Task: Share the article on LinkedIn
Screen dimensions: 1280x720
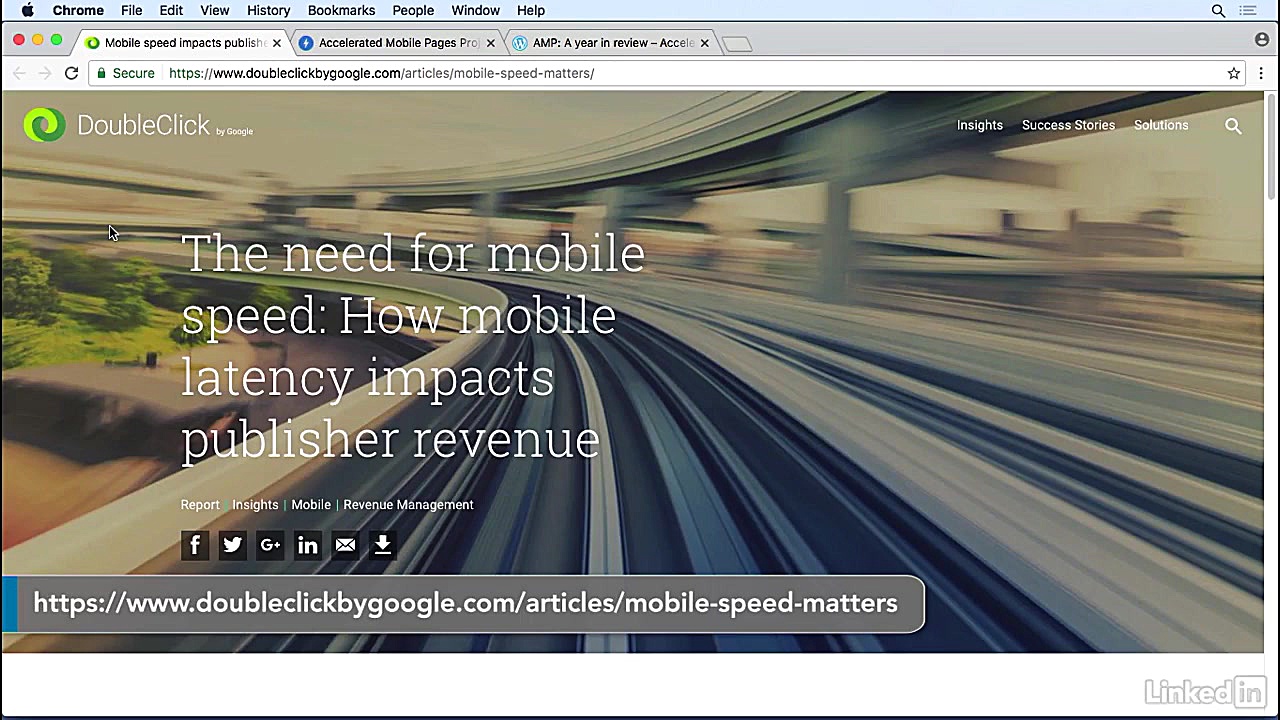Action: 308,545
